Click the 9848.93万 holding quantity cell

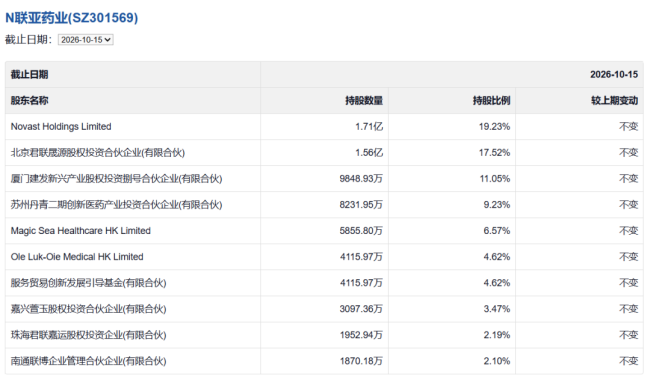coord(361,179)
